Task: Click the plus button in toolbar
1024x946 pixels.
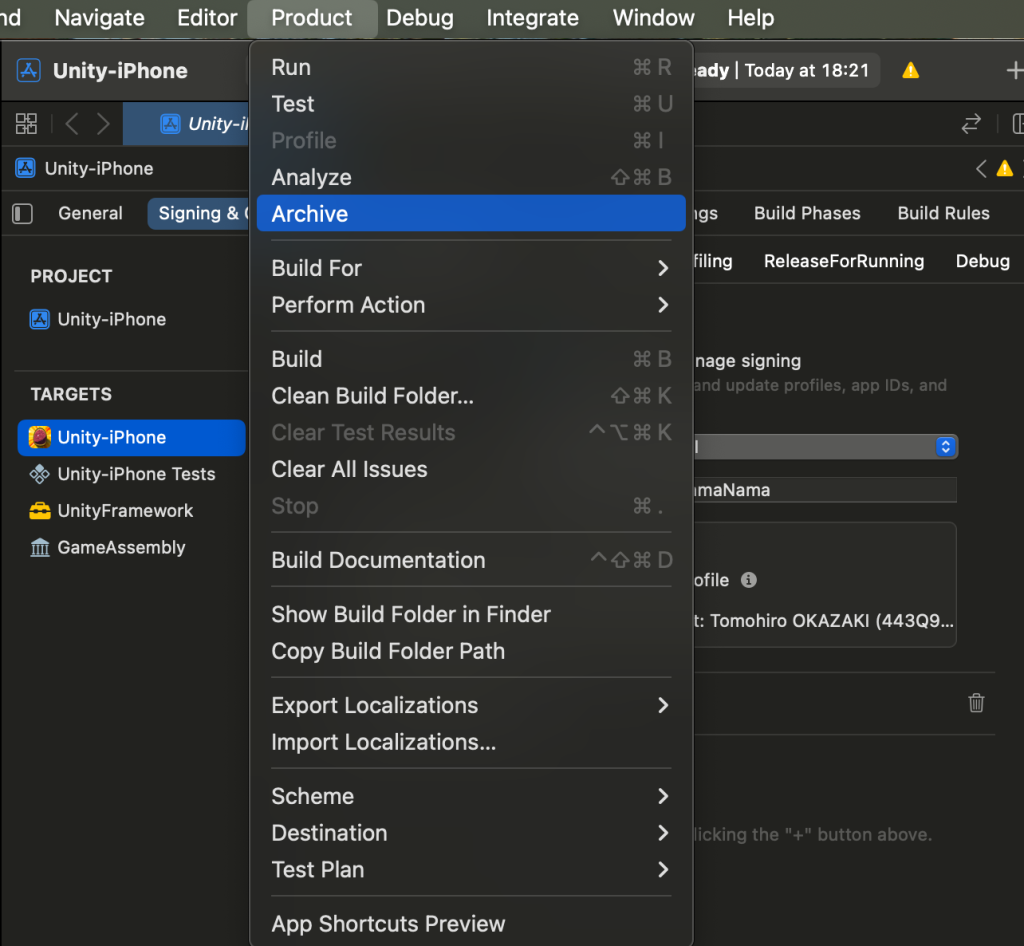Action: (x=1014, y=71)
